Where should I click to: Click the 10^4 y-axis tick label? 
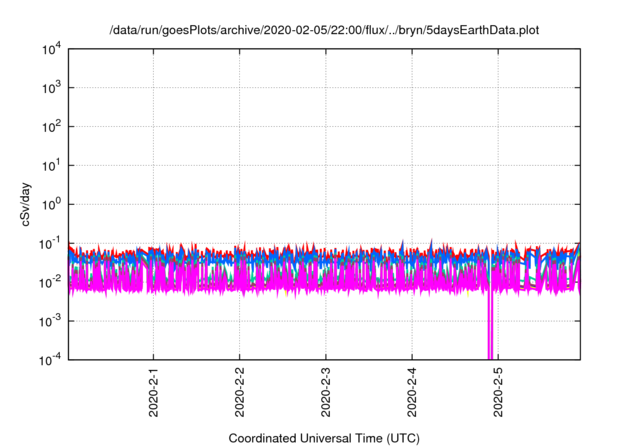(51, 49)
